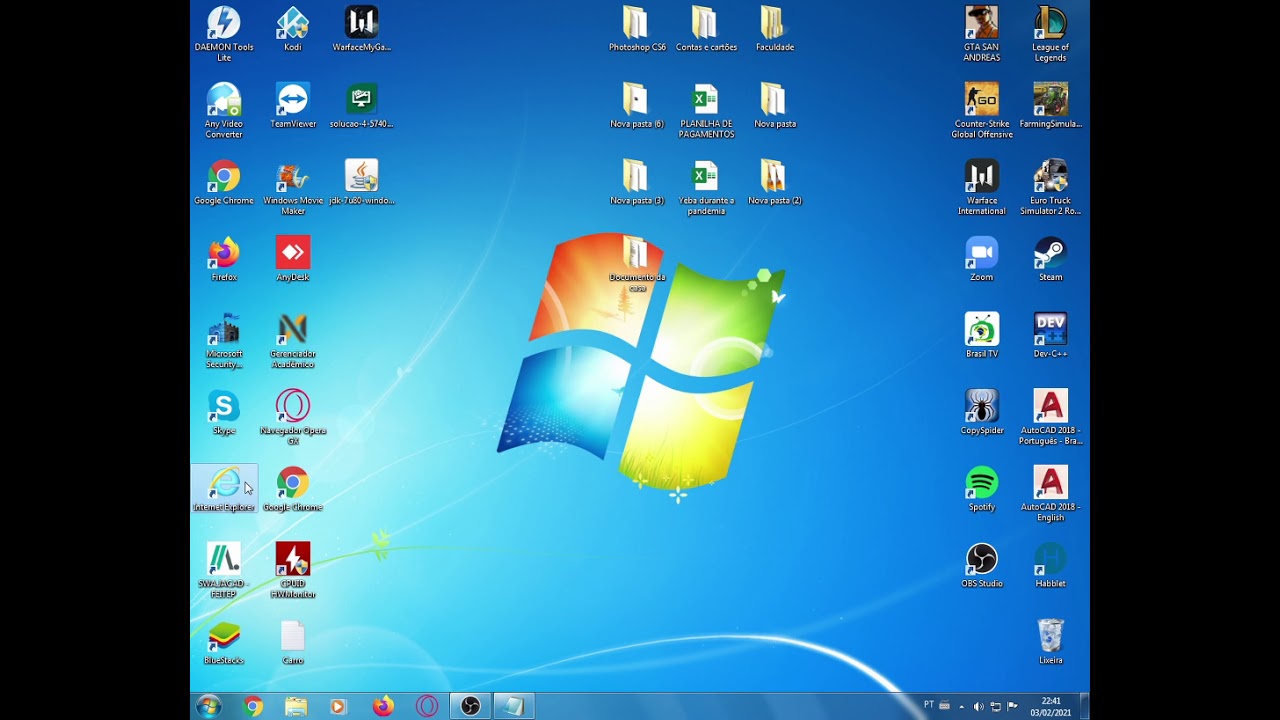Show hidden system tray icons
The image size is (1280, 720).
962,706
